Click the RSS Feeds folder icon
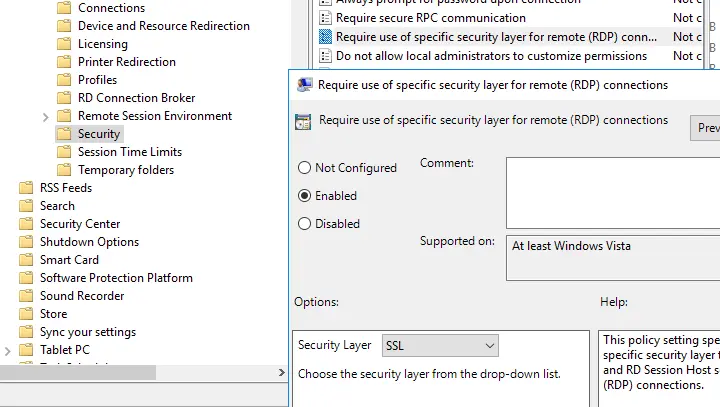 [x=26, y=187]
